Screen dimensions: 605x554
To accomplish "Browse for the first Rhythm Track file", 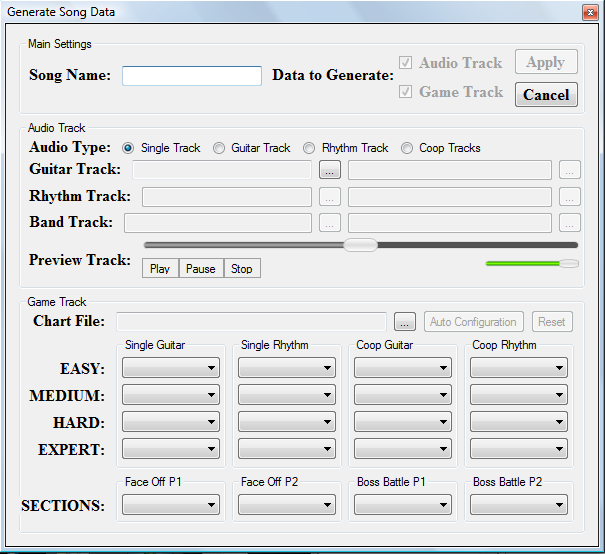I will (x=330, y=197).
